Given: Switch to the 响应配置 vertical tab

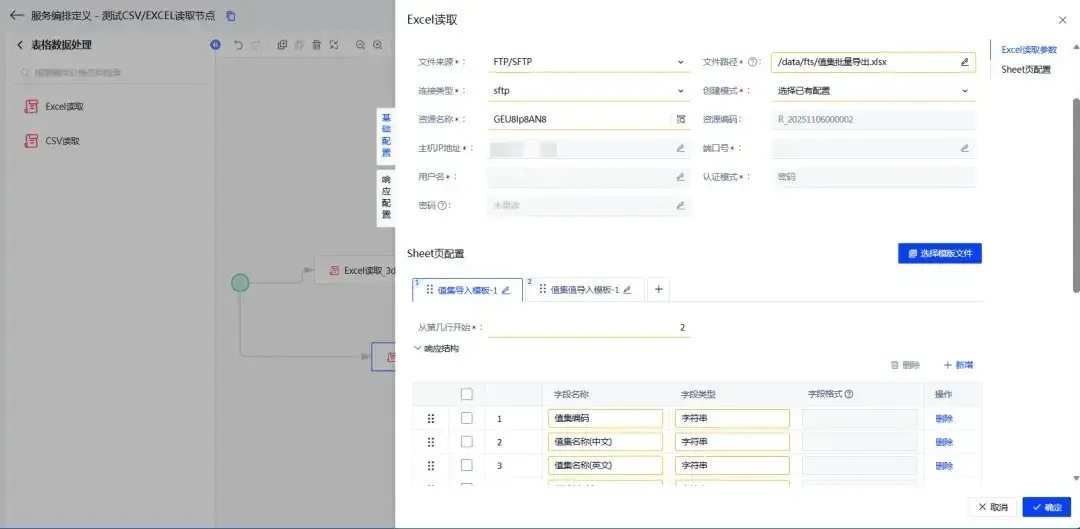Looking at the screenshot, I should pyautogui.click(x=386, y=197).
